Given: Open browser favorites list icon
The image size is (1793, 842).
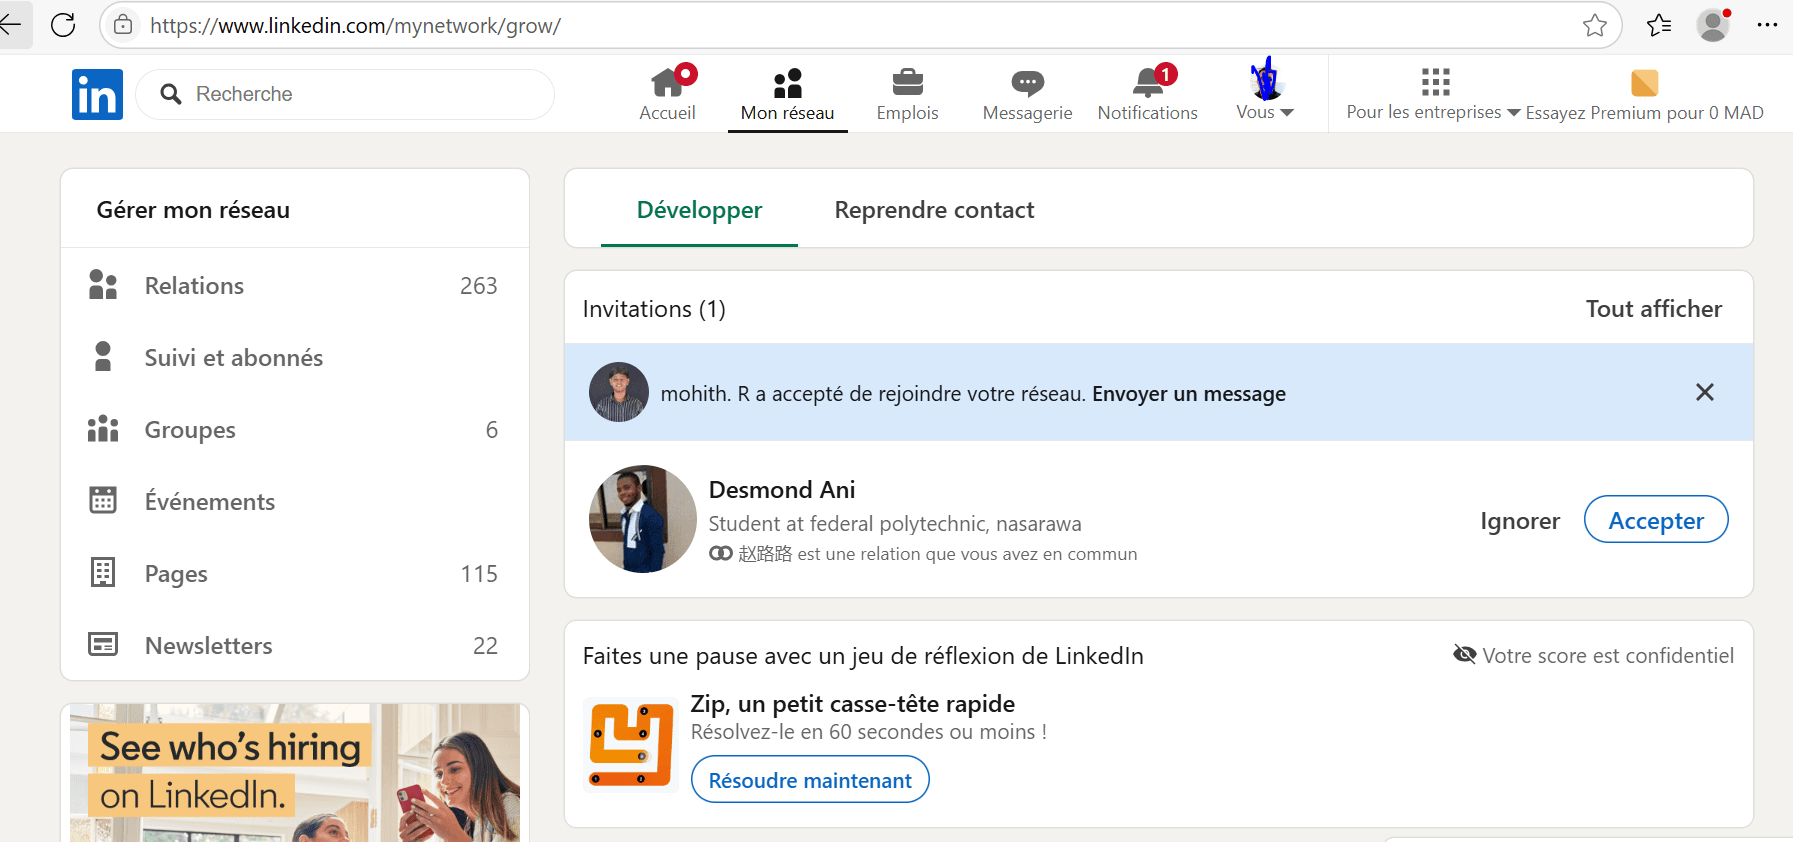Looking at the screenshot, I should point(1659,25).
